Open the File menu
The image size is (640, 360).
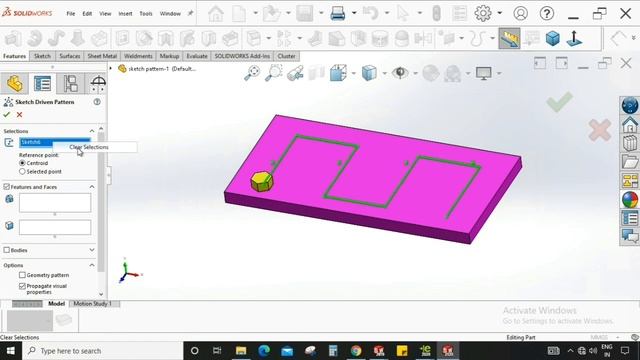tap(71, 13)
